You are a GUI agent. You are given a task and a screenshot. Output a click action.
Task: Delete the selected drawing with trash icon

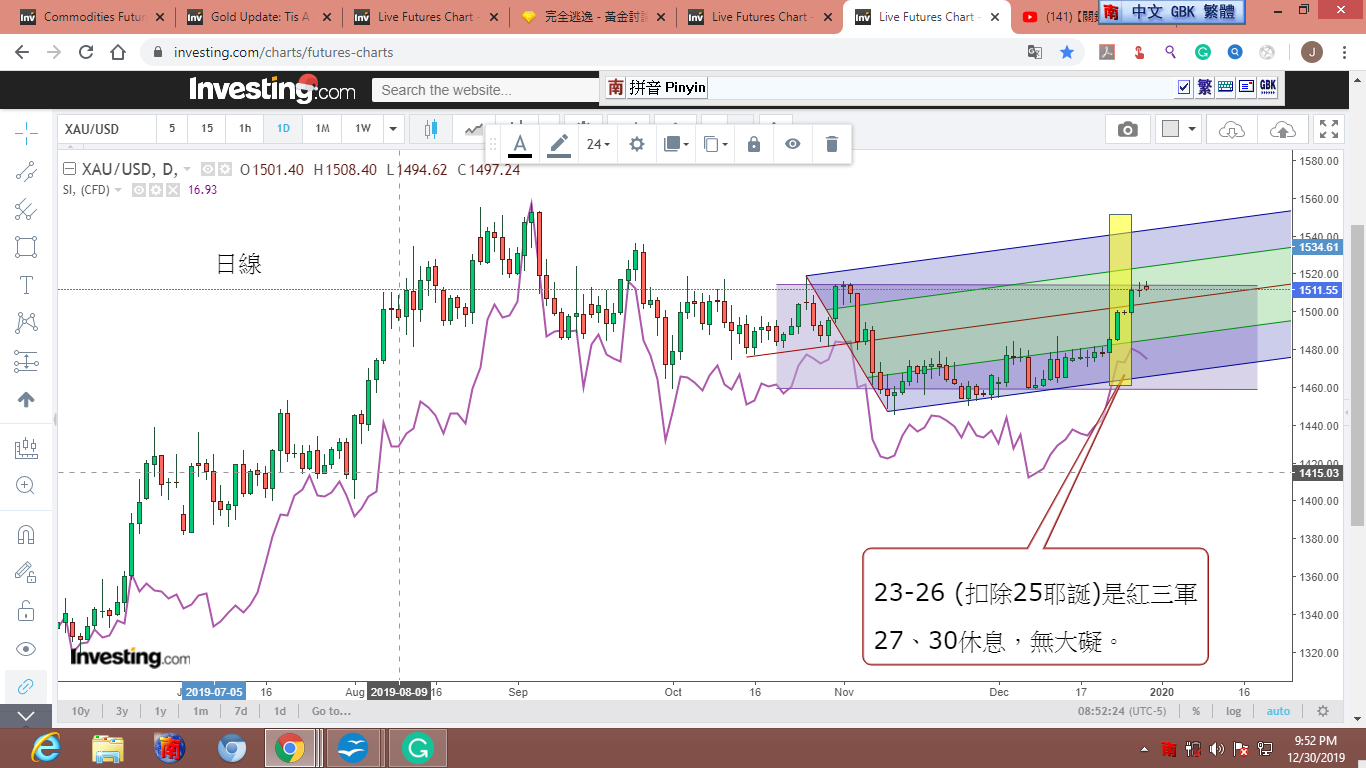(x=831, y=144)
